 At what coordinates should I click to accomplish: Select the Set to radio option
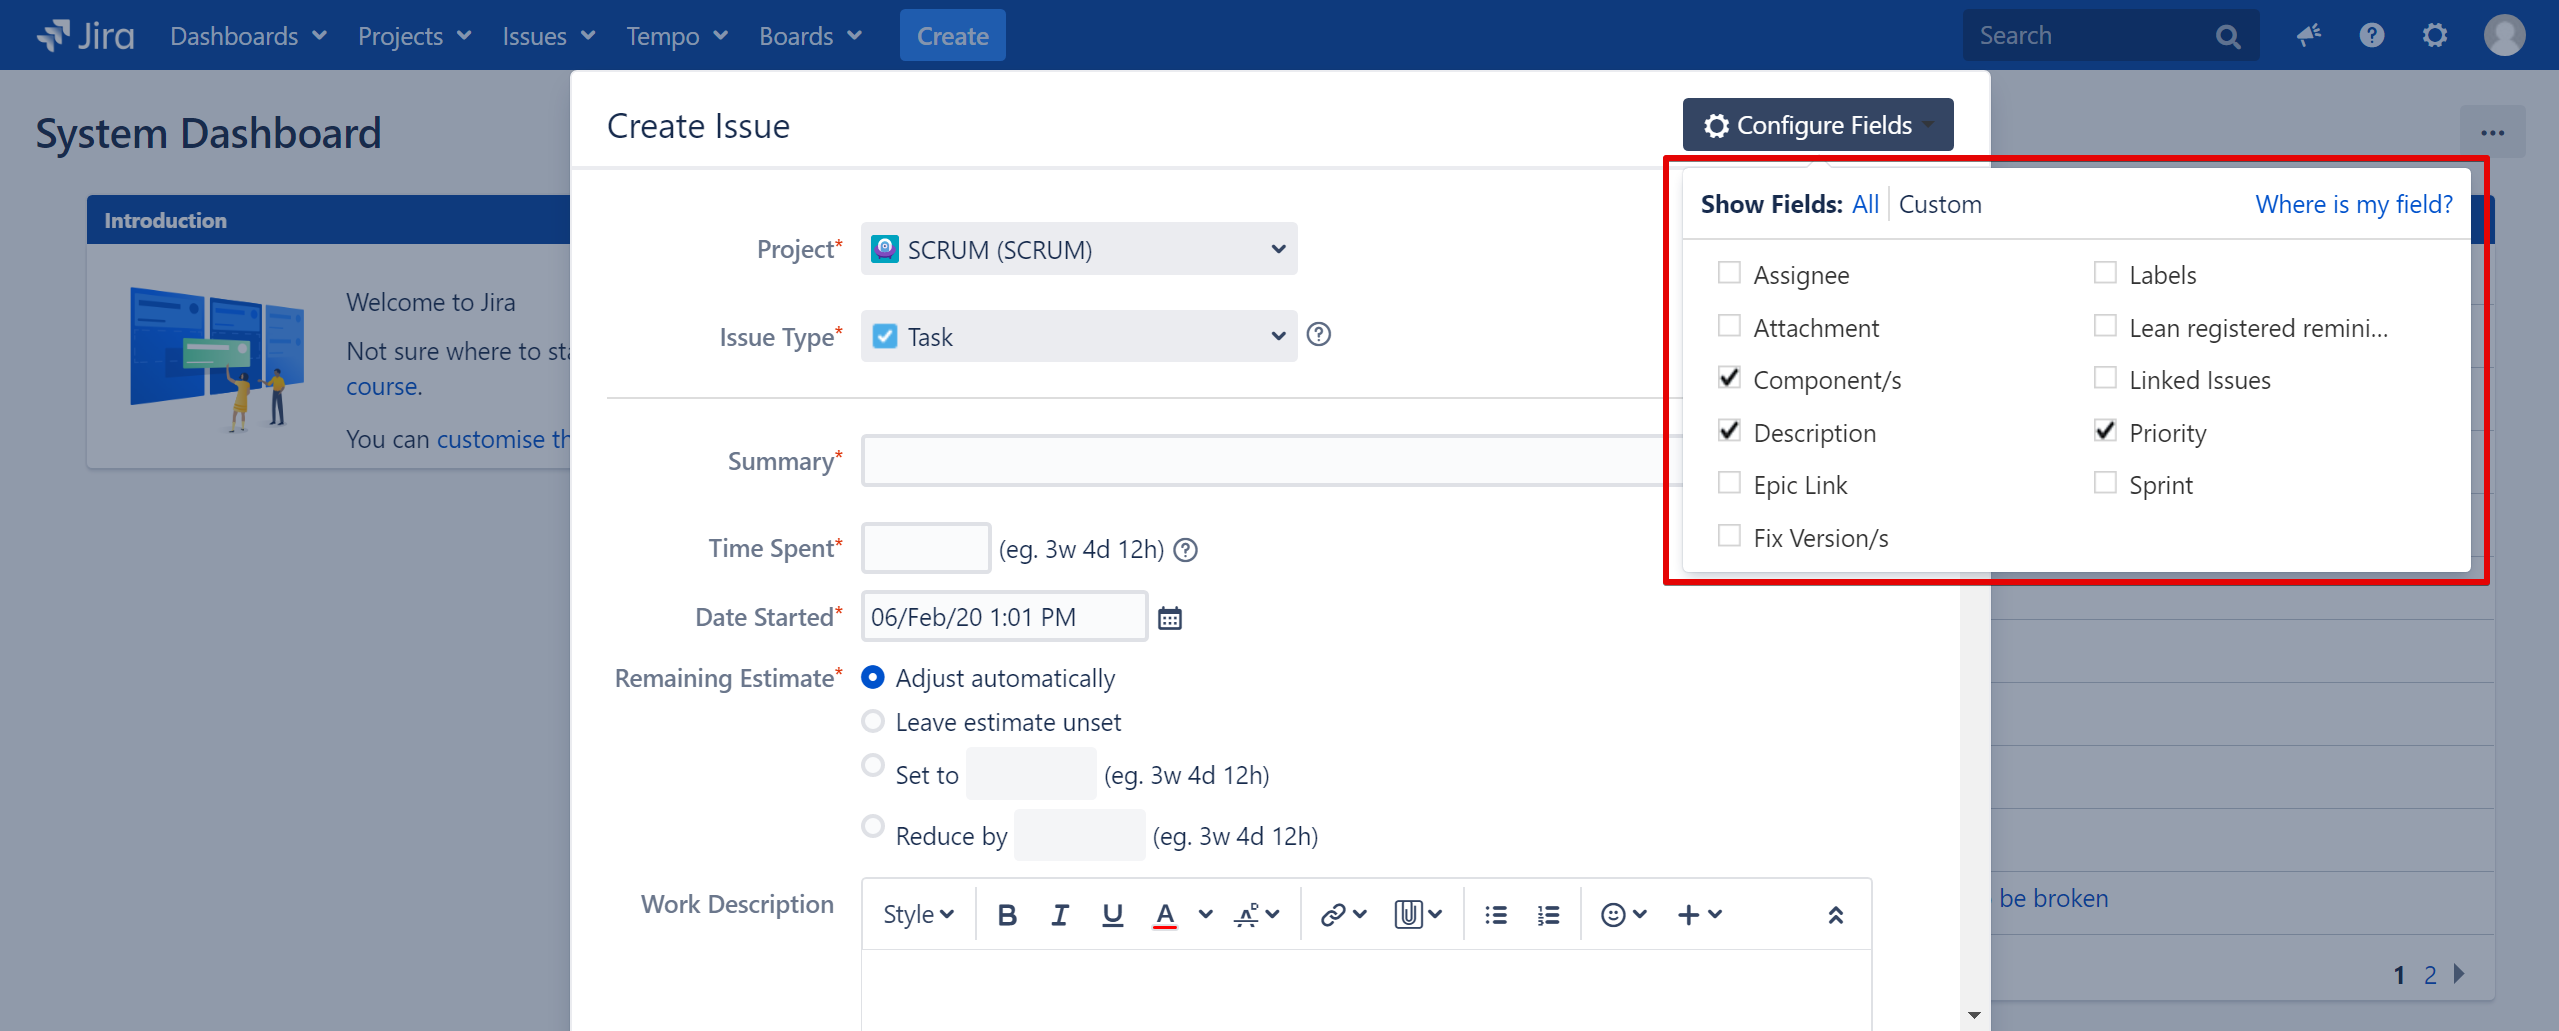pos(873,765)
